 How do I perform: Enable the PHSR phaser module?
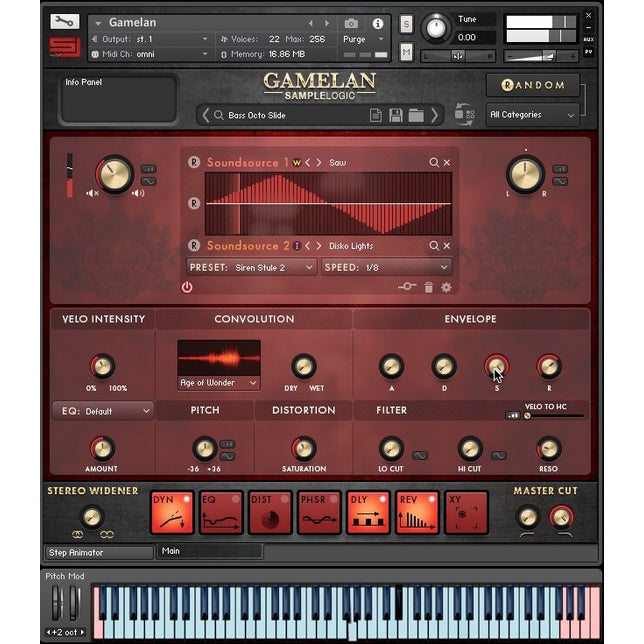point(319,513)
